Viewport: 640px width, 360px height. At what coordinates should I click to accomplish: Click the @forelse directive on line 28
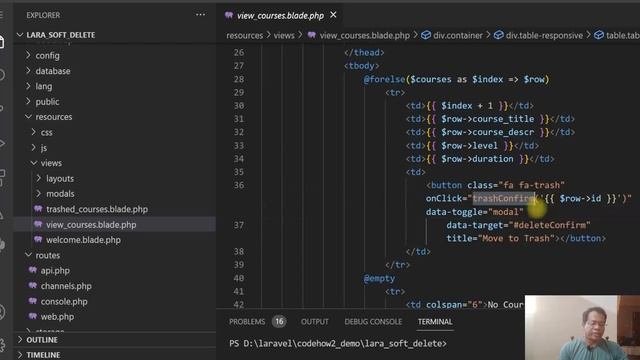pos(384,79)
